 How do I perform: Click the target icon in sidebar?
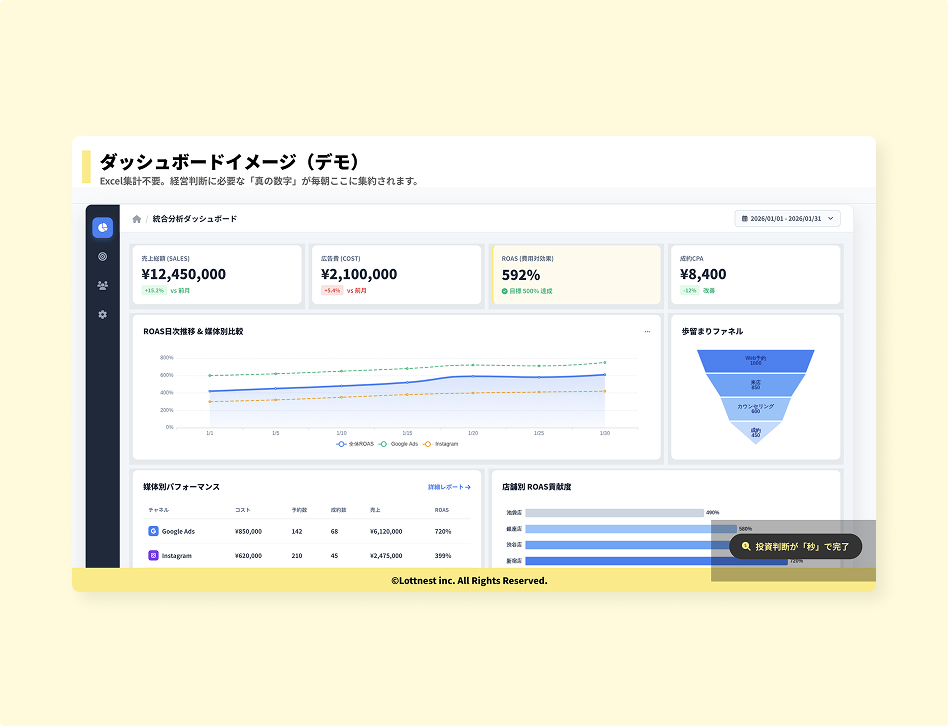[x=102, y=257]
